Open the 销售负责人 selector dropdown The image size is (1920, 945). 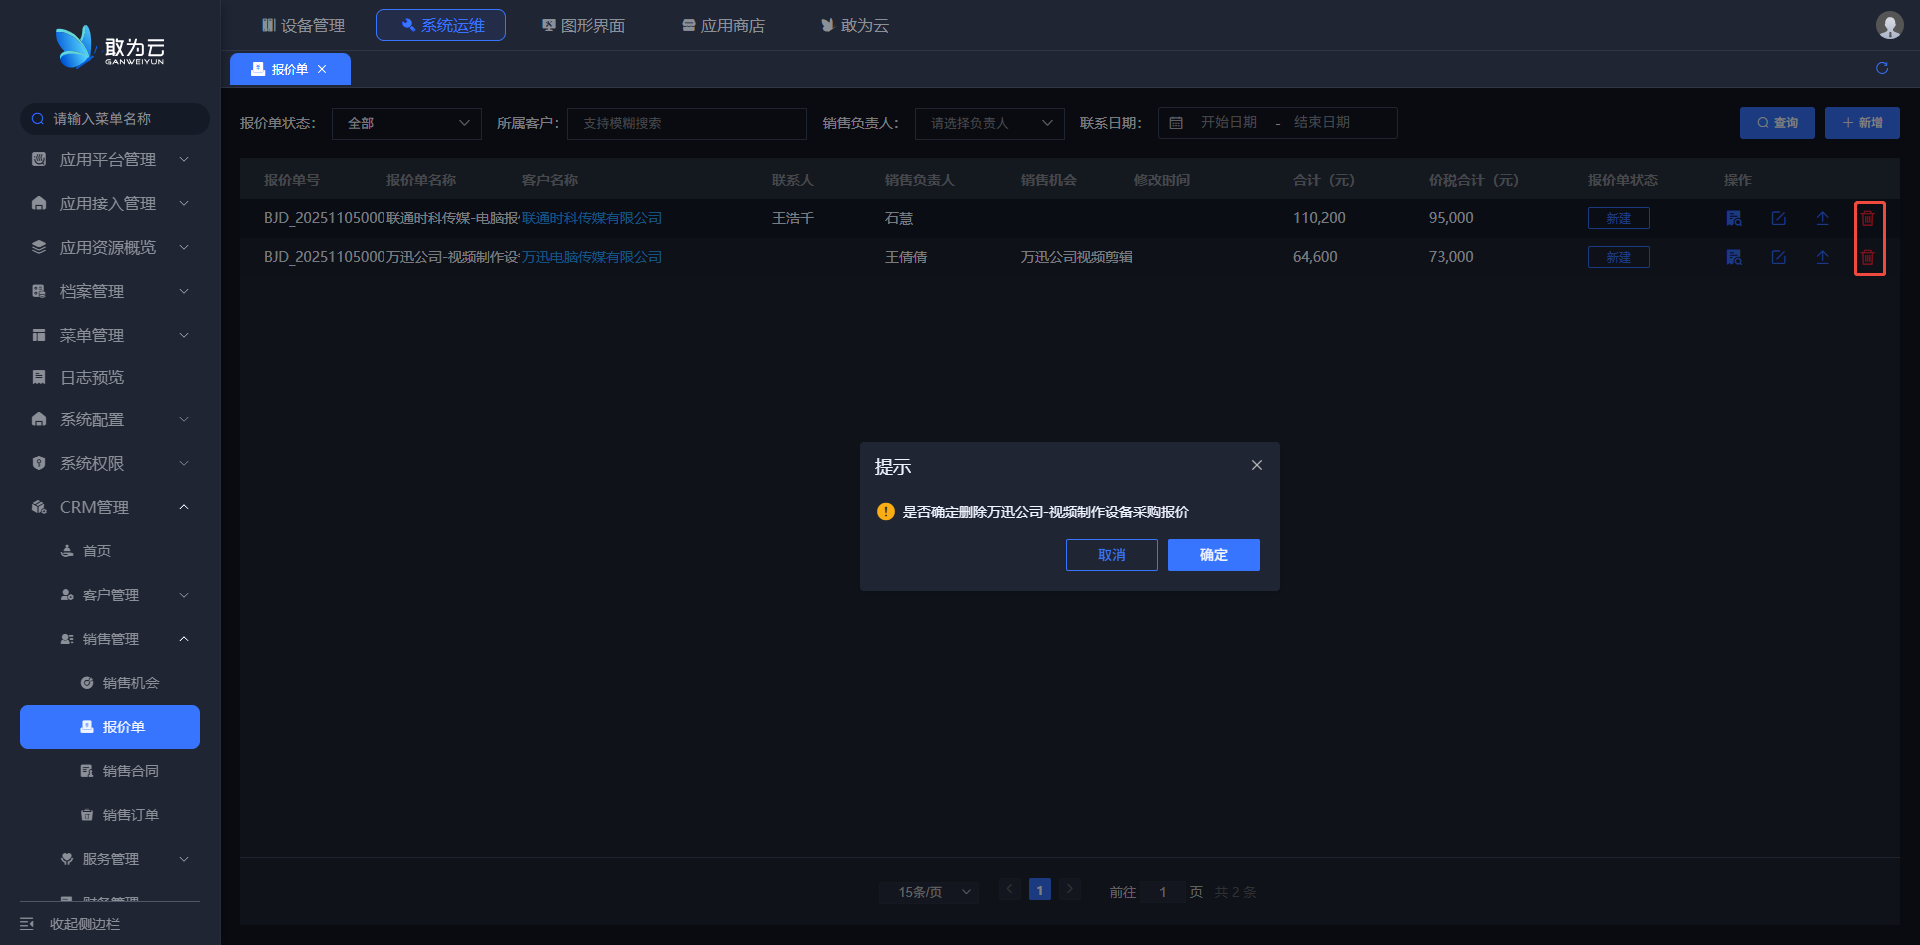[989, 123]
